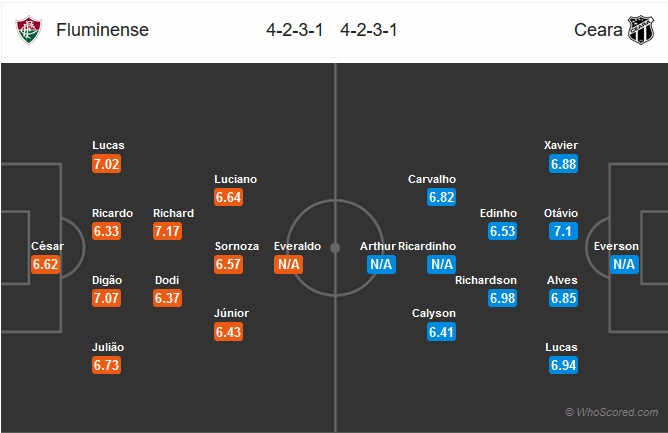This screenshot has height=433, width=668.
Task: Open player Sornoza's name label
Action: coord(237,246)
